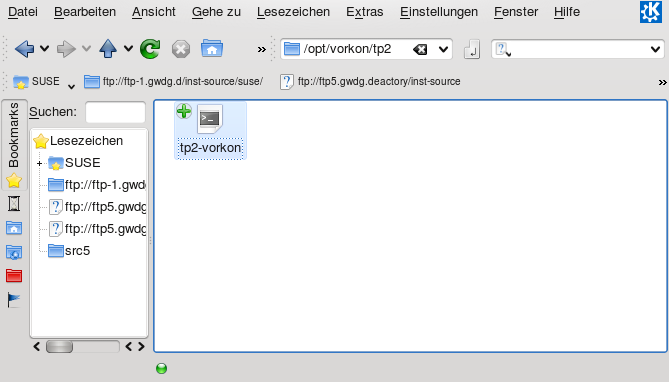Viewport: 669px width, 382px height.
Task: Click the Back navigation arrow
Action: (24, 49)
